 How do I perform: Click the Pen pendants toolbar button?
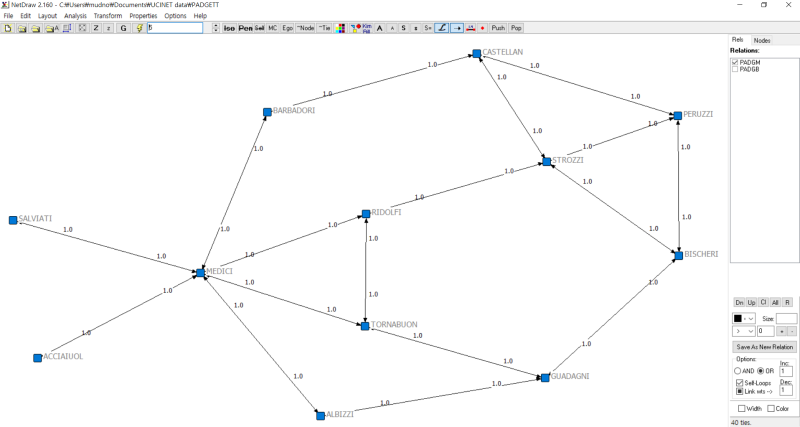(245, 28)
